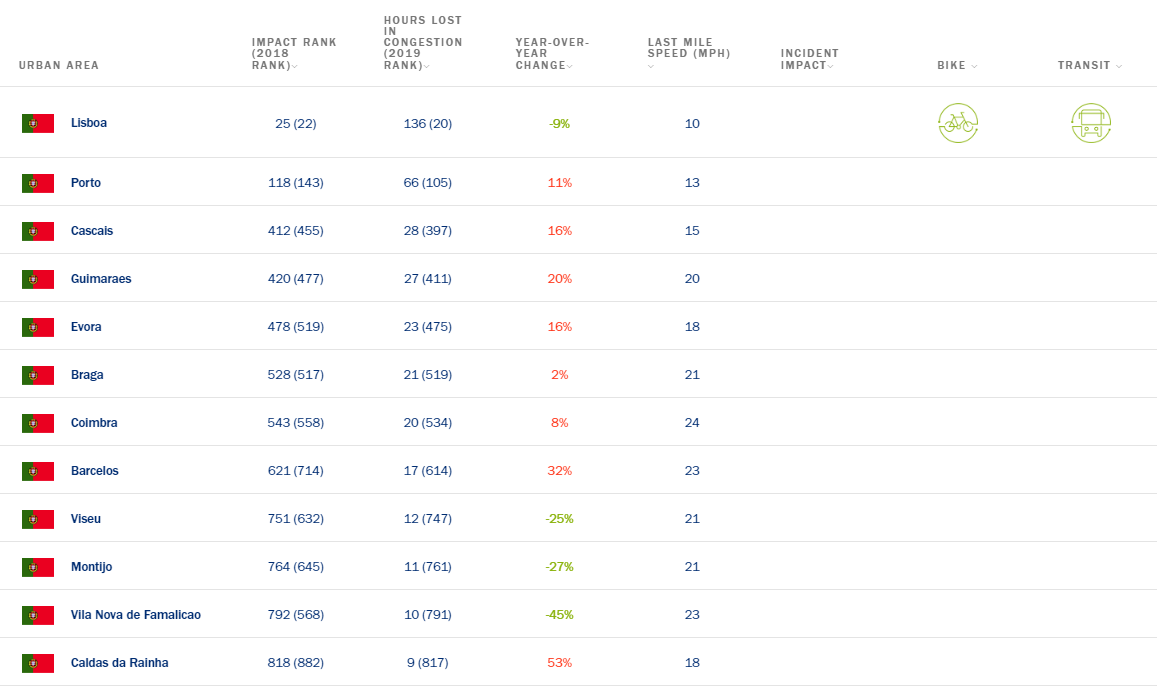Sort by Last Mile Speed header

(688, 54)
